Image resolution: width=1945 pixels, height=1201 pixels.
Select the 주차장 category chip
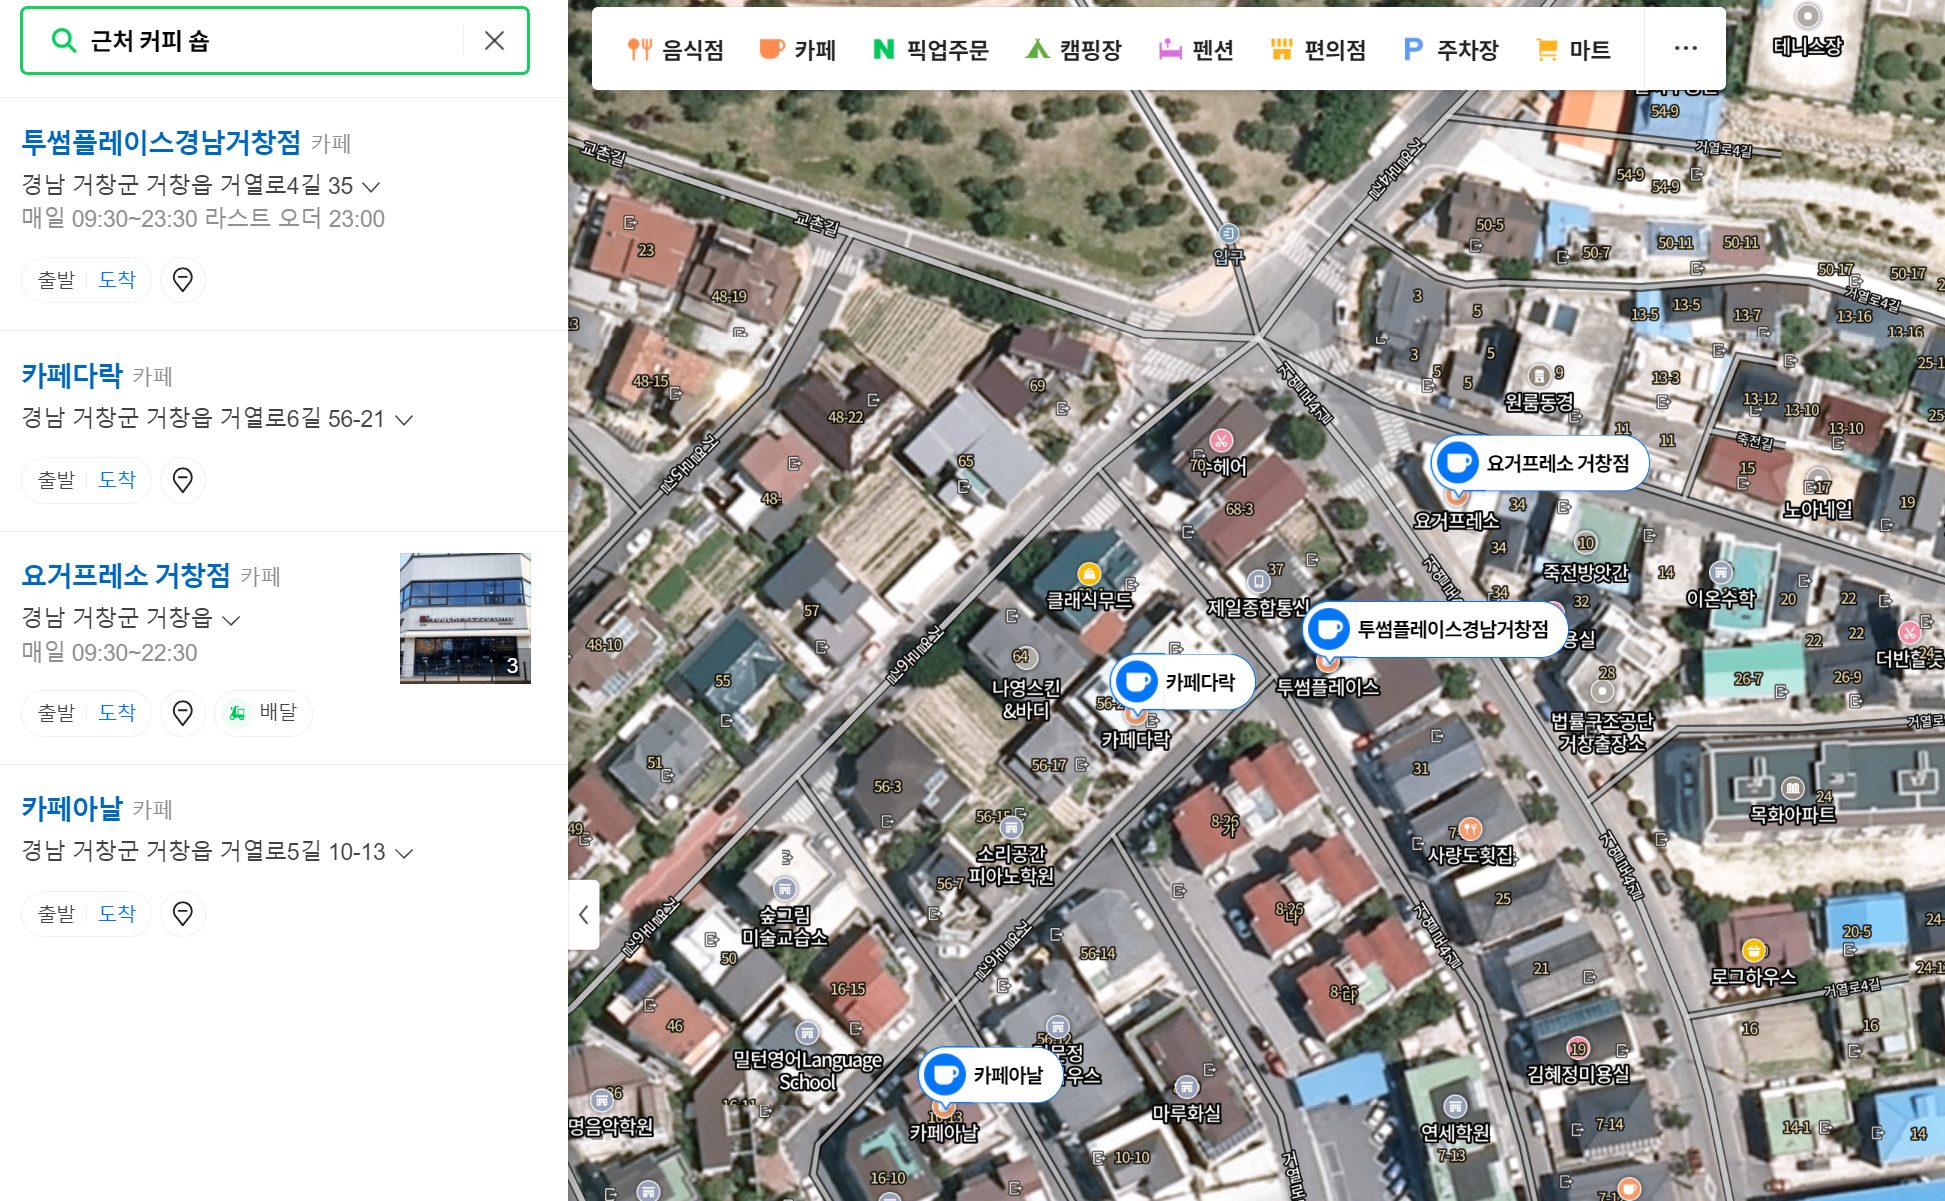coord(1451,49)
